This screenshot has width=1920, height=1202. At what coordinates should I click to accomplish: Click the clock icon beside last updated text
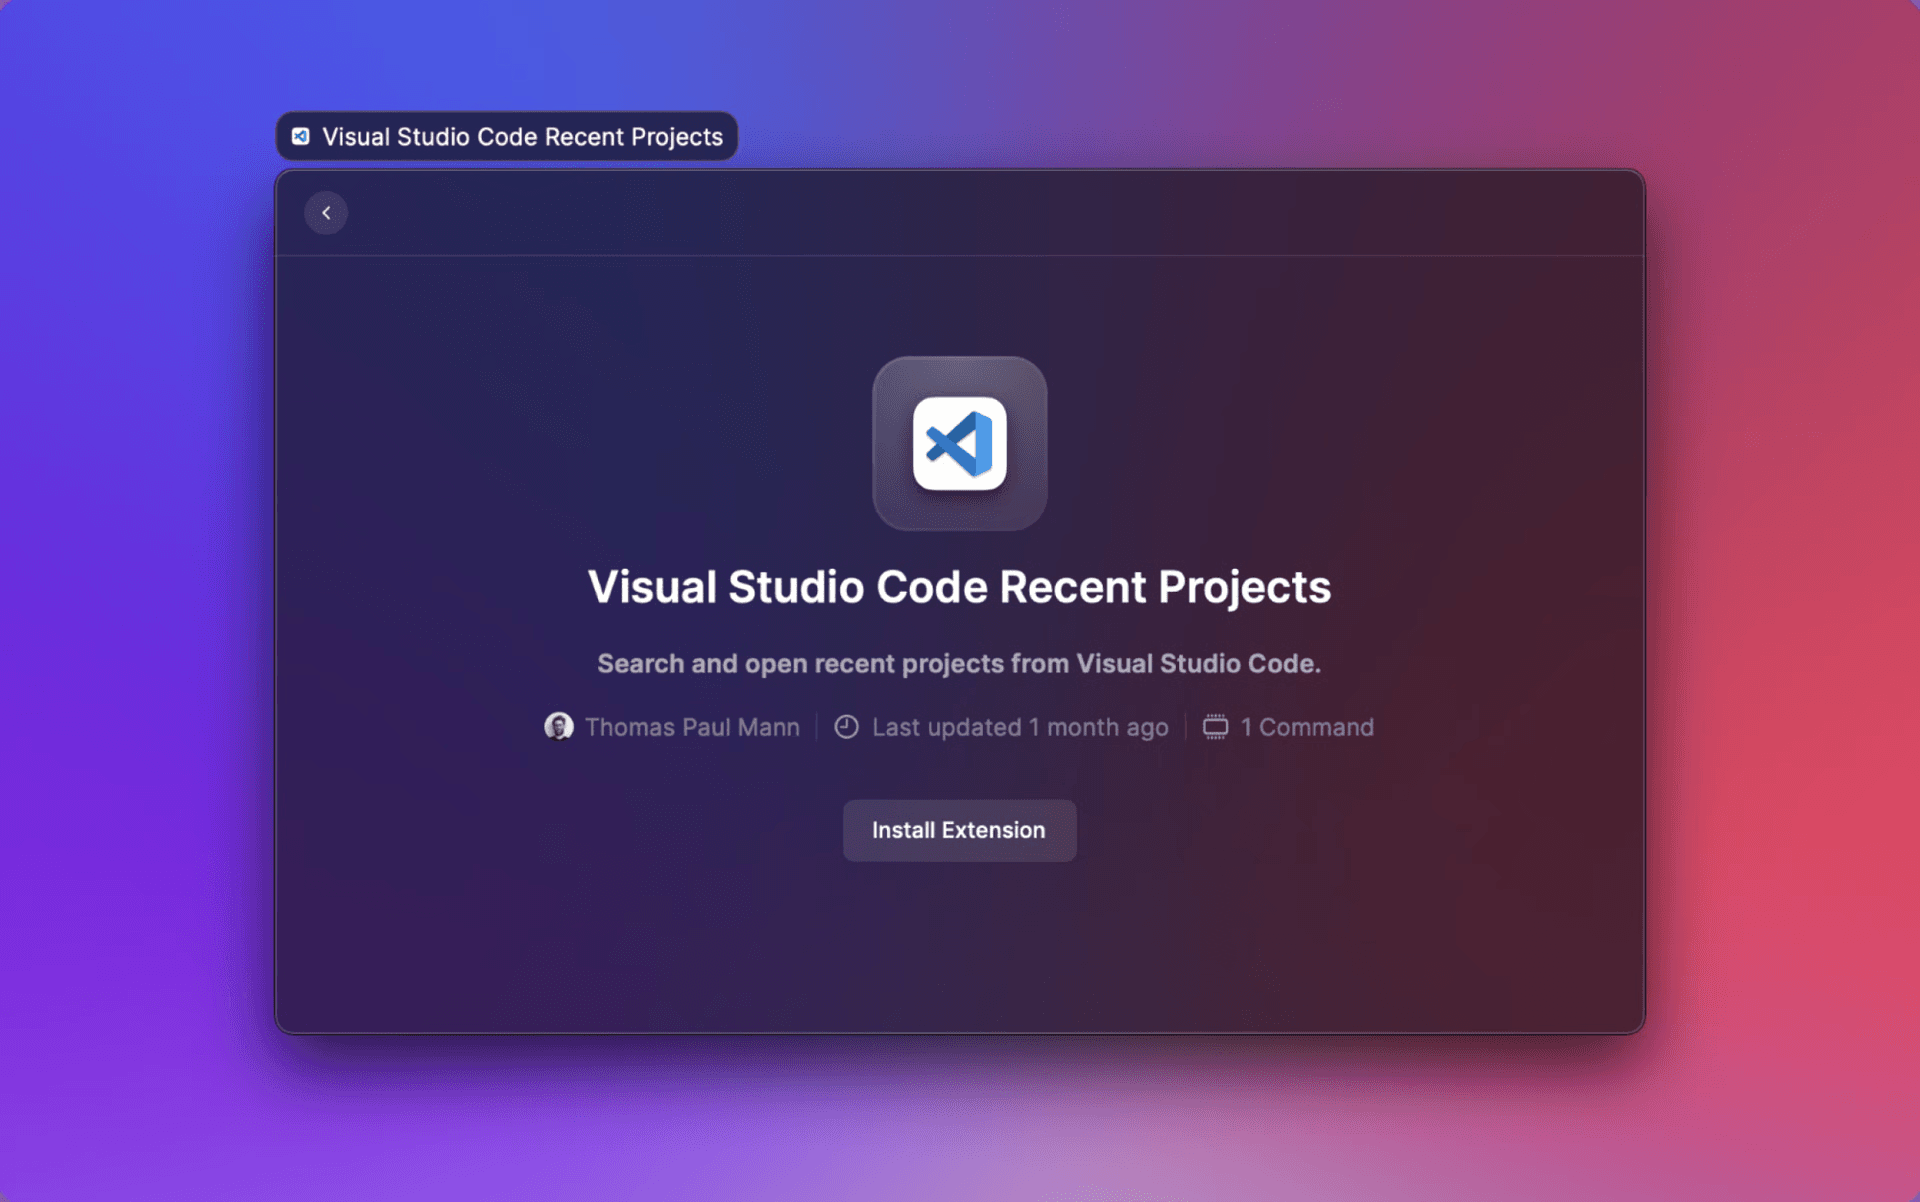point(845,727)
